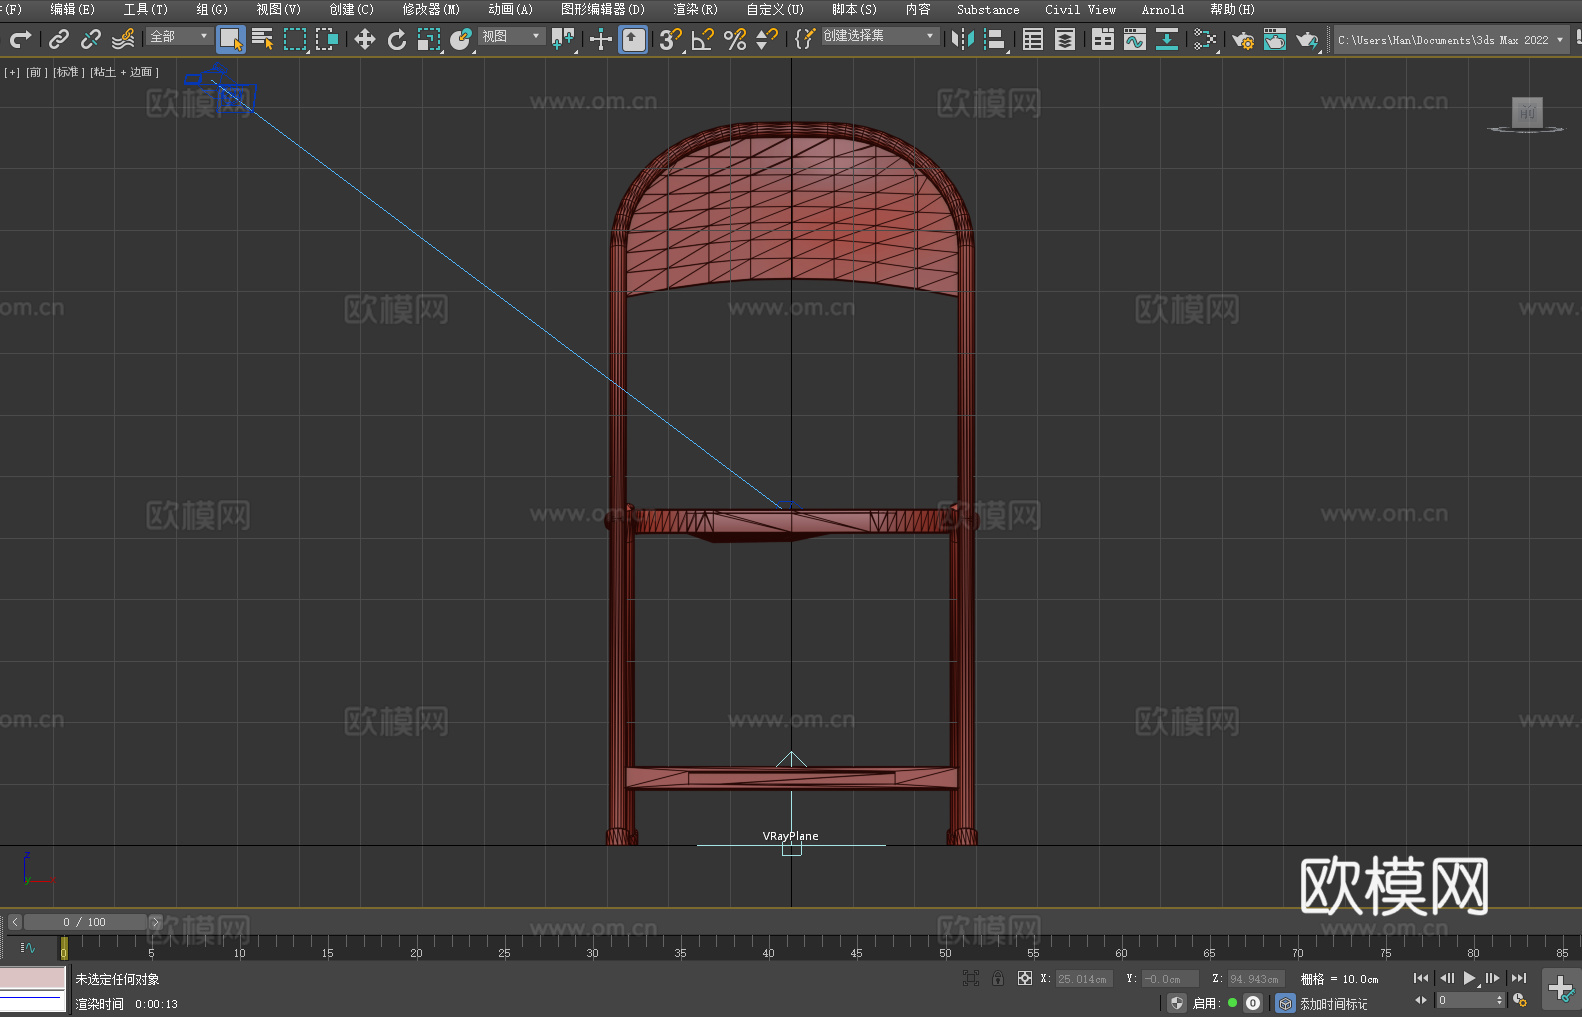Image resolution: width=1582 pixels, height=1017 pixels.
Task: Open the 渲染(R) menu
Action: 695,9
